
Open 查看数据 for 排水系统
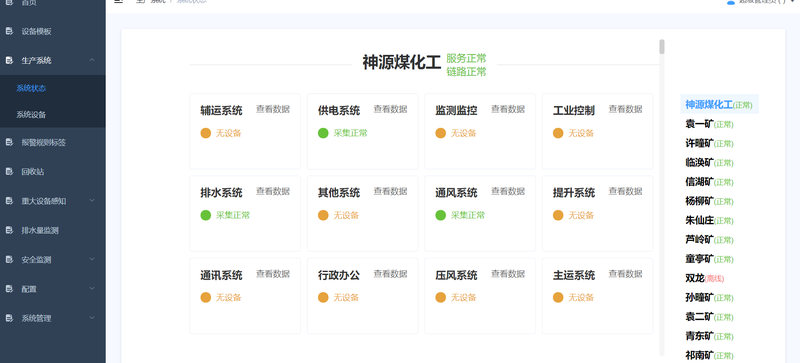[273, 191]
